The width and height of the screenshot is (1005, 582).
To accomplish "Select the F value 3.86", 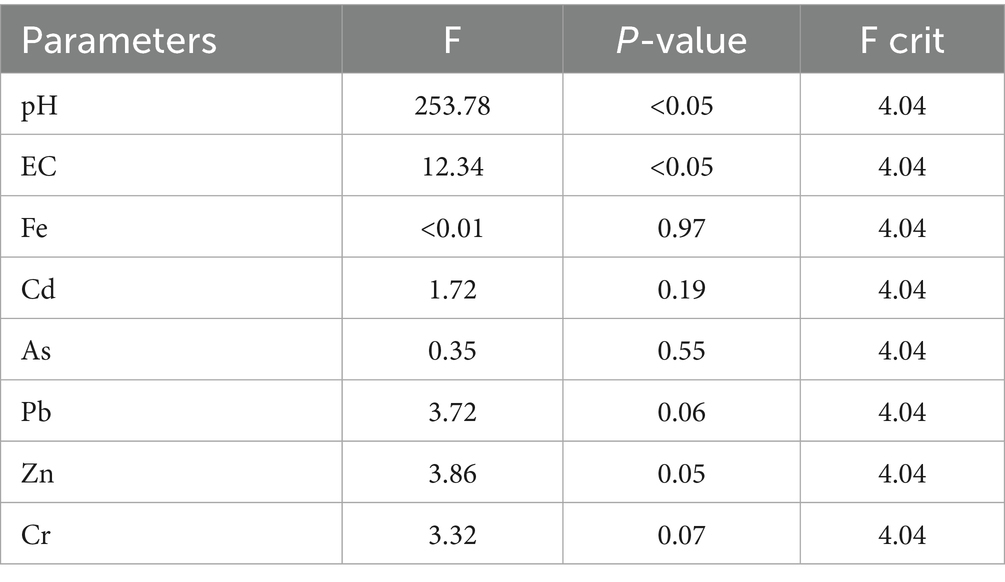I will [452, 474].
